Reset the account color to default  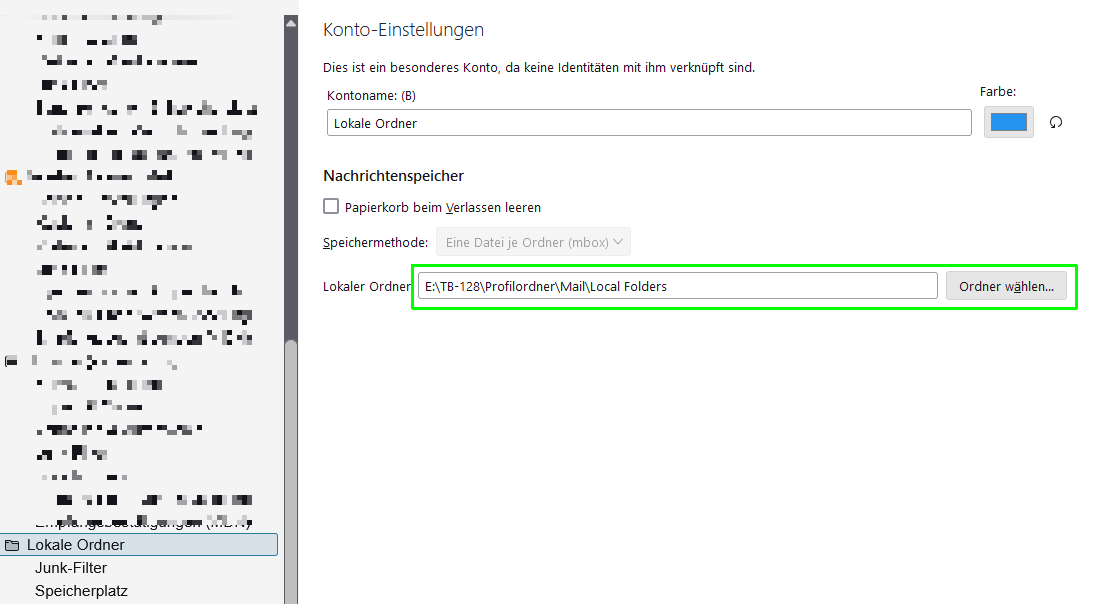[1056, 122]
